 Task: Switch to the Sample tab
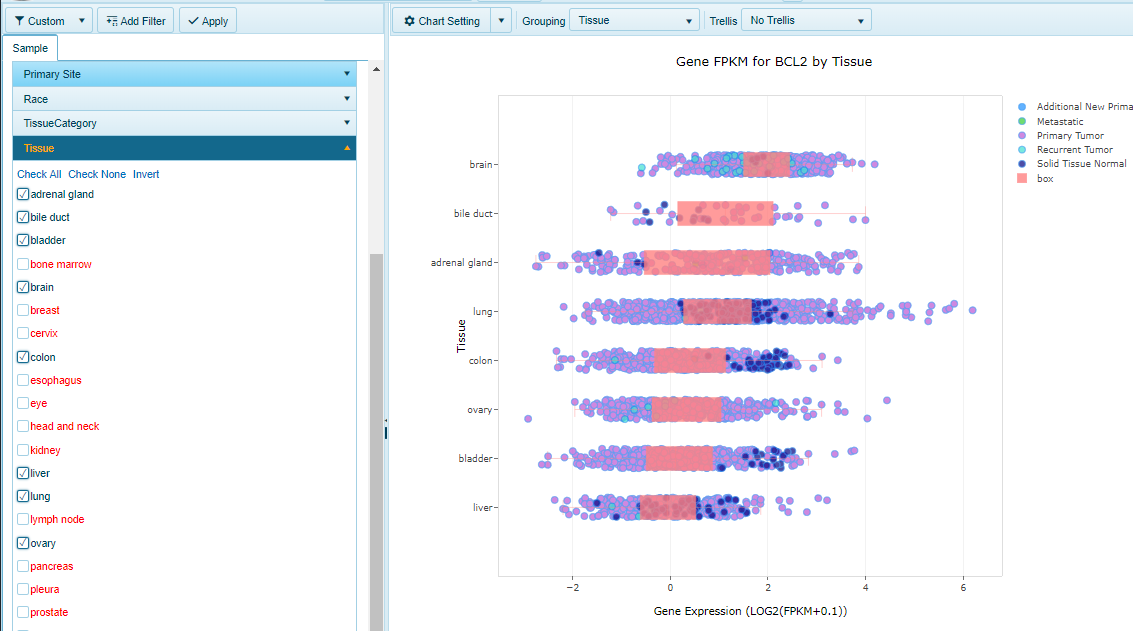pyautogui.click(x=30, y=48)
